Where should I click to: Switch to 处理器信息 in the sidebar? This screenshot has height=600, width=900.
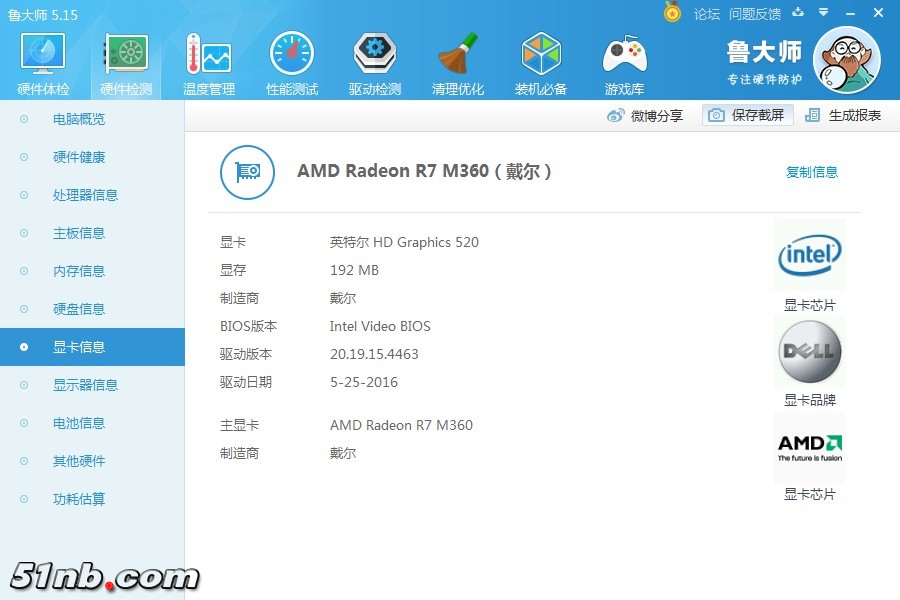85,195
